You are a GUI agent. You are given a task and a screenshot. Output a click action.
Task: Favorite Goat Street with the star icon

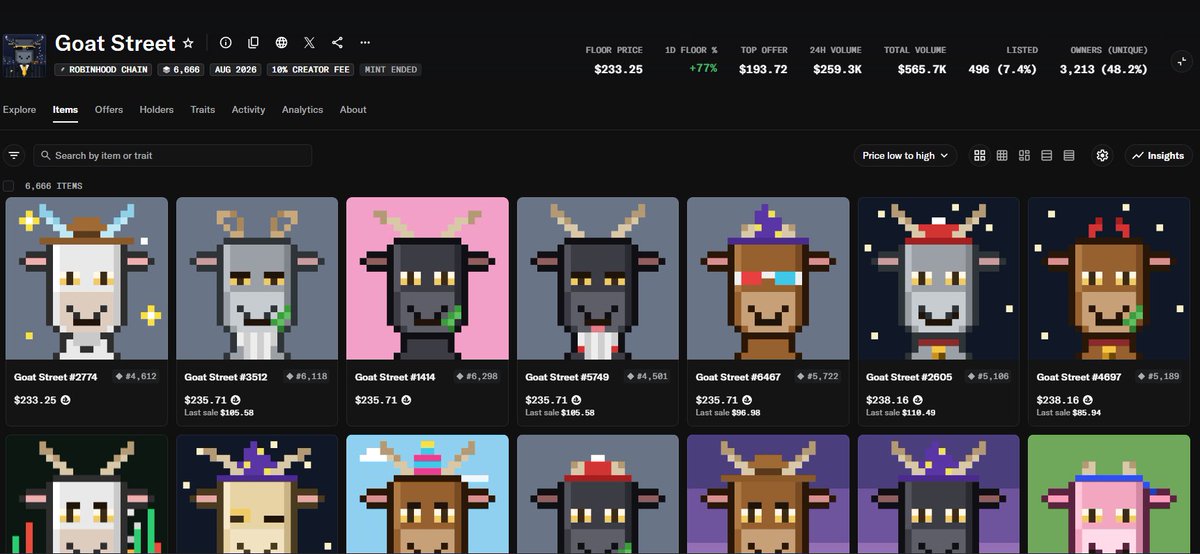pyautogui.click(x=188, y=43)
